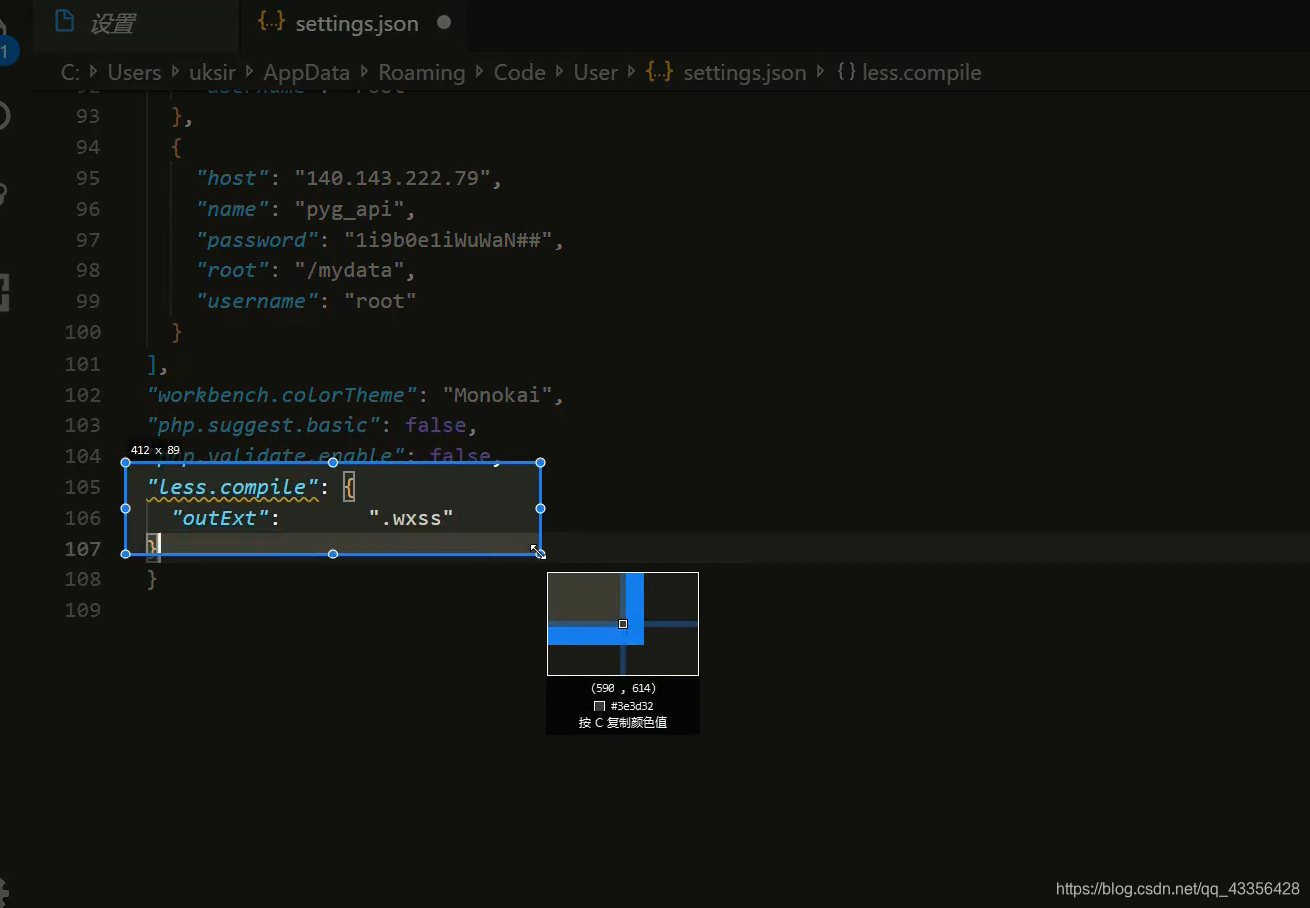
Task: Click the color value #3e3d32 in magnifier
Action: 632,706
